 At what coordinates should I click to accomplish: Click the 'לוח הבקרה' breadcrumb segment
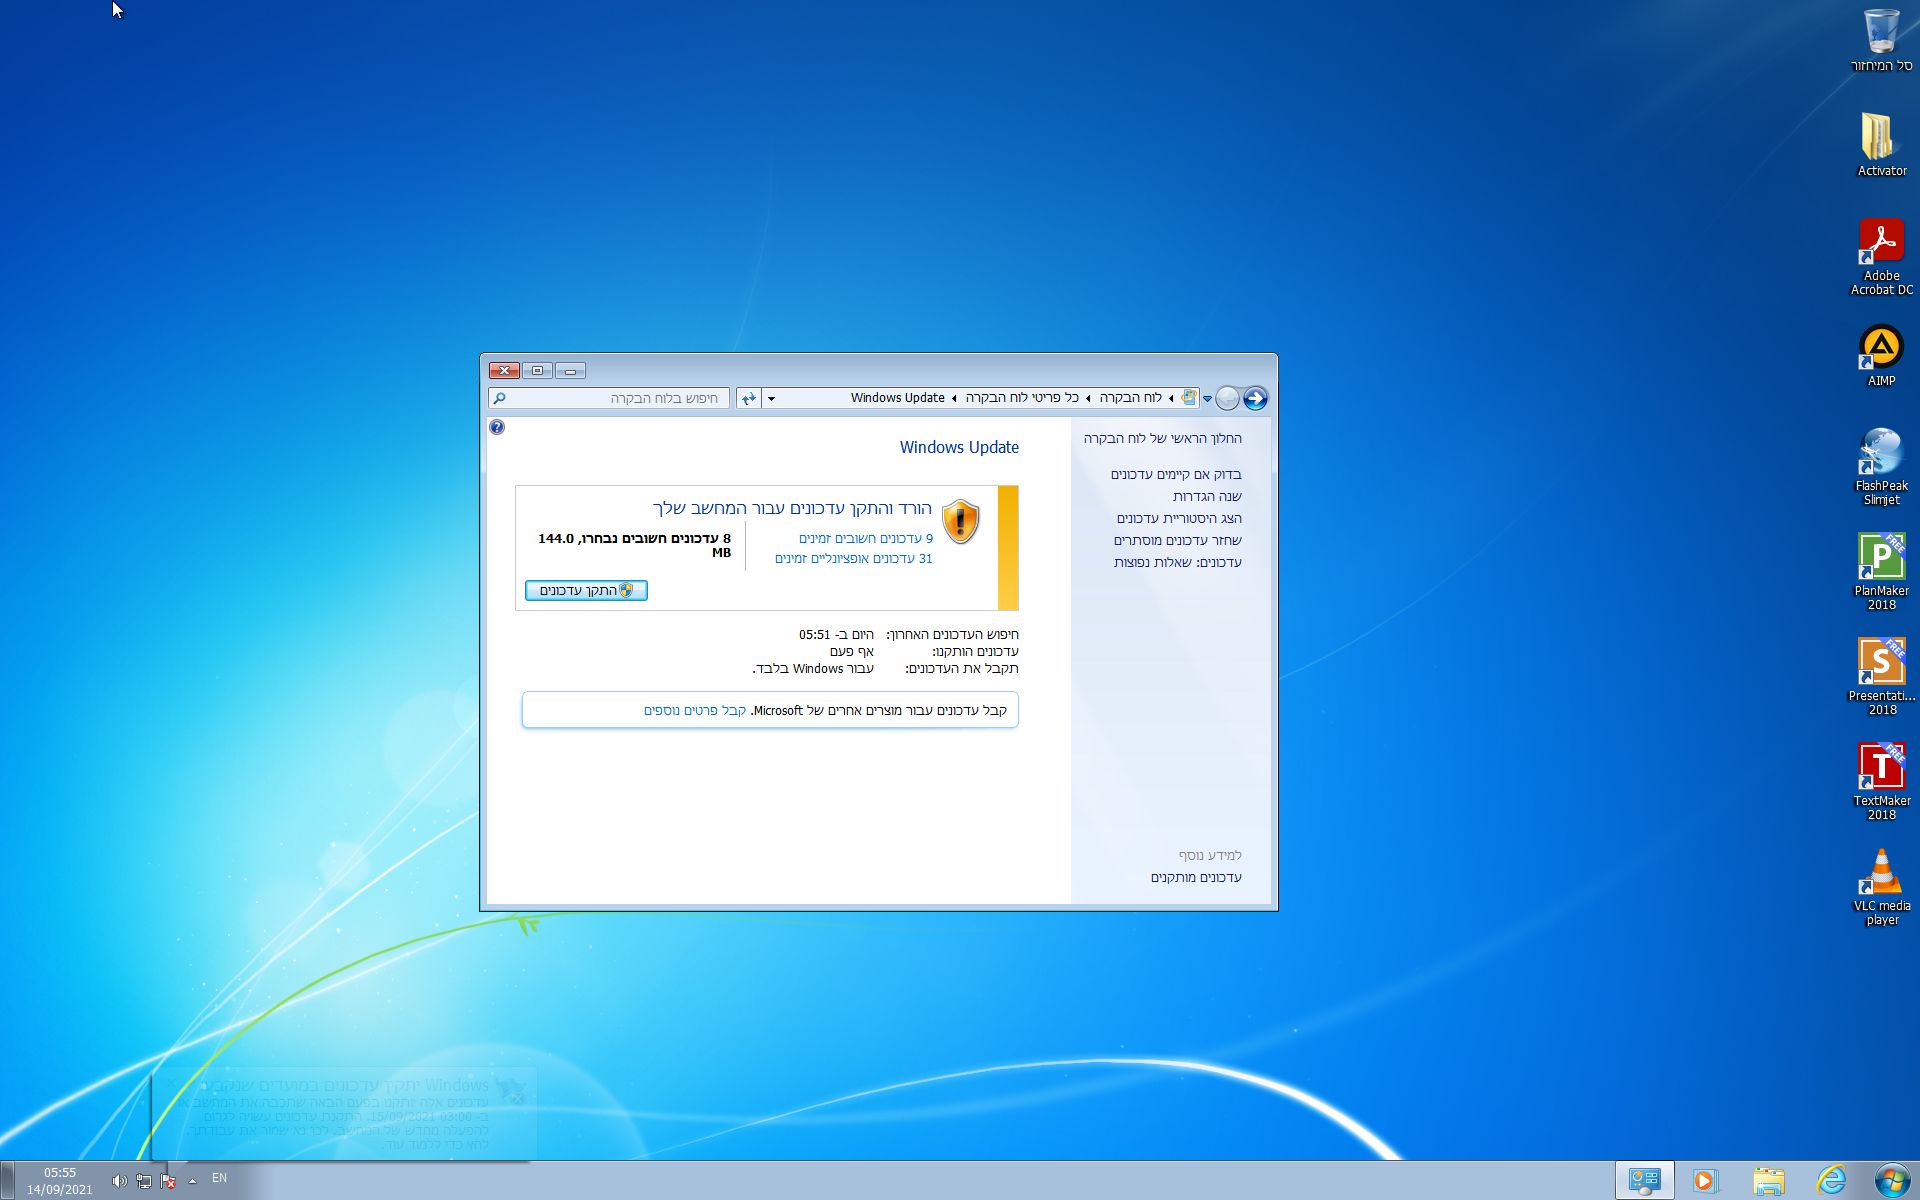point(1130,398)
